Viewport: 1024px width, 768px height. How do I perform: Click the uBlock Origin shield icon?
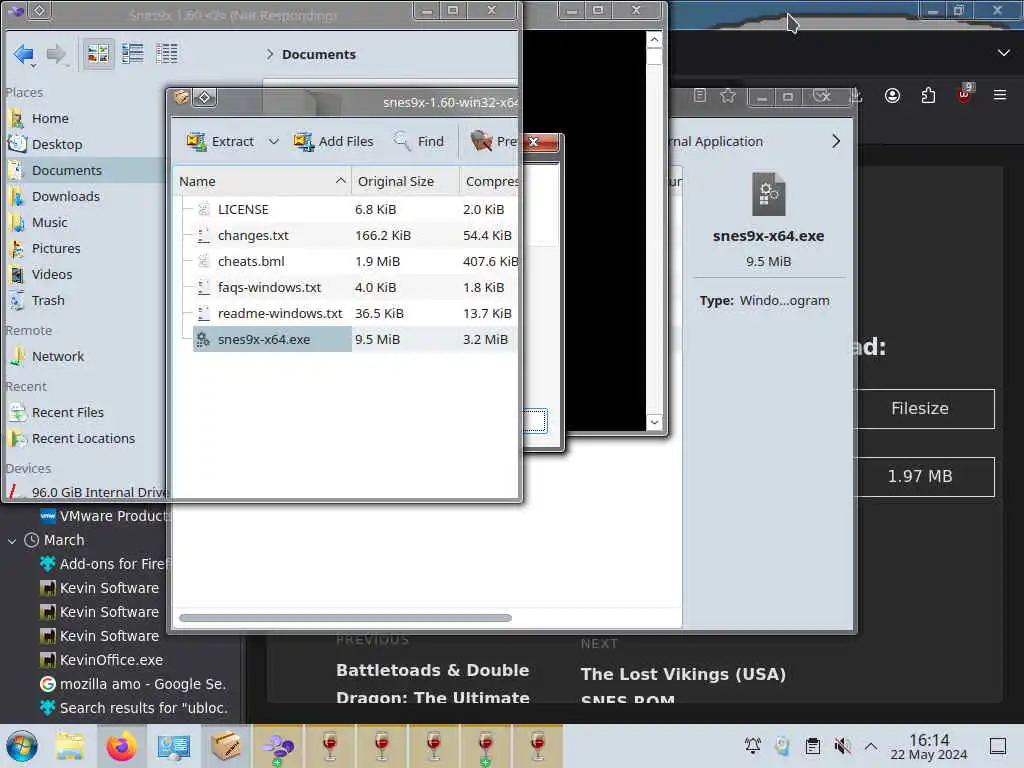[x=964, y=95]
